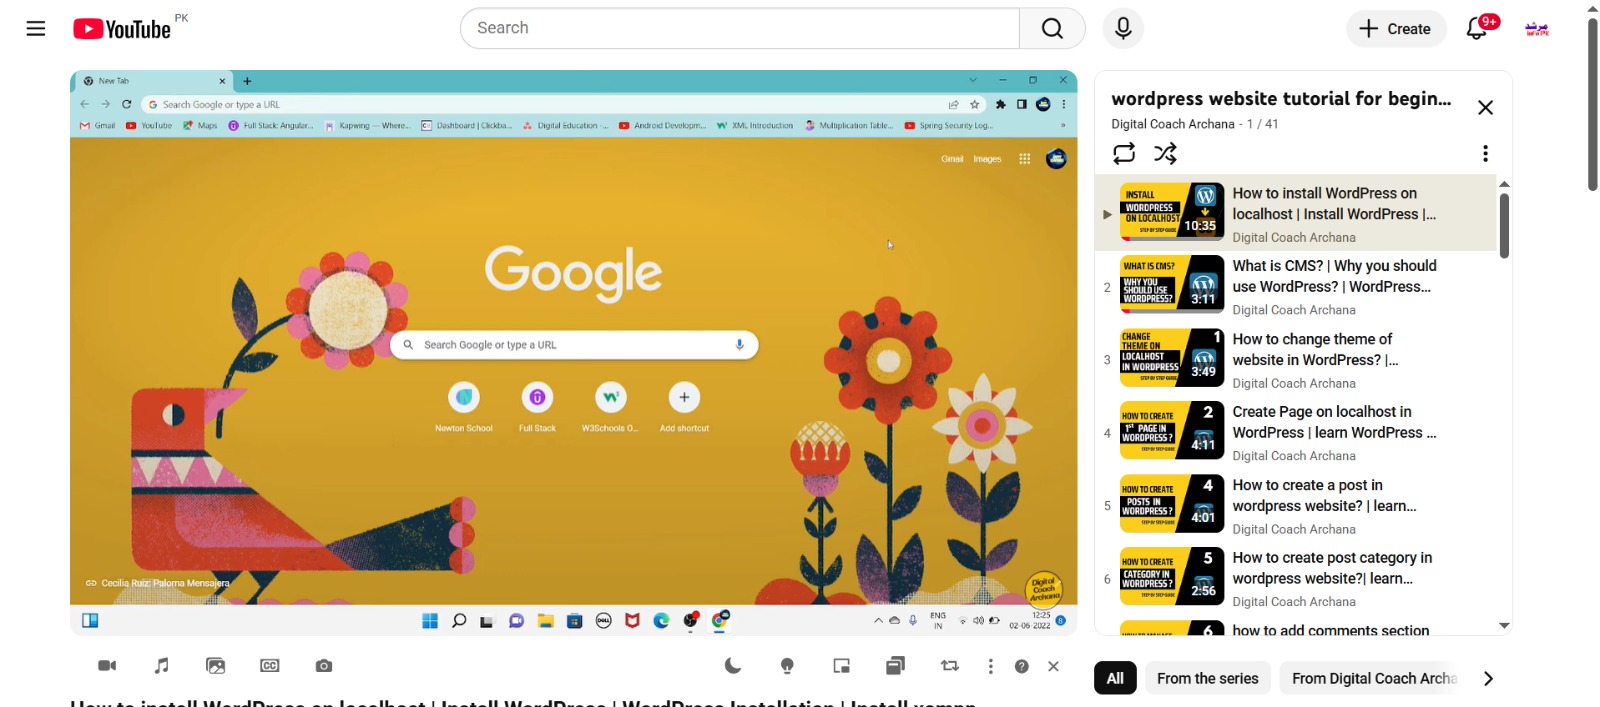Click the page vertical scrollbar thumb

pyautogui.click(x=1593, y=104)
